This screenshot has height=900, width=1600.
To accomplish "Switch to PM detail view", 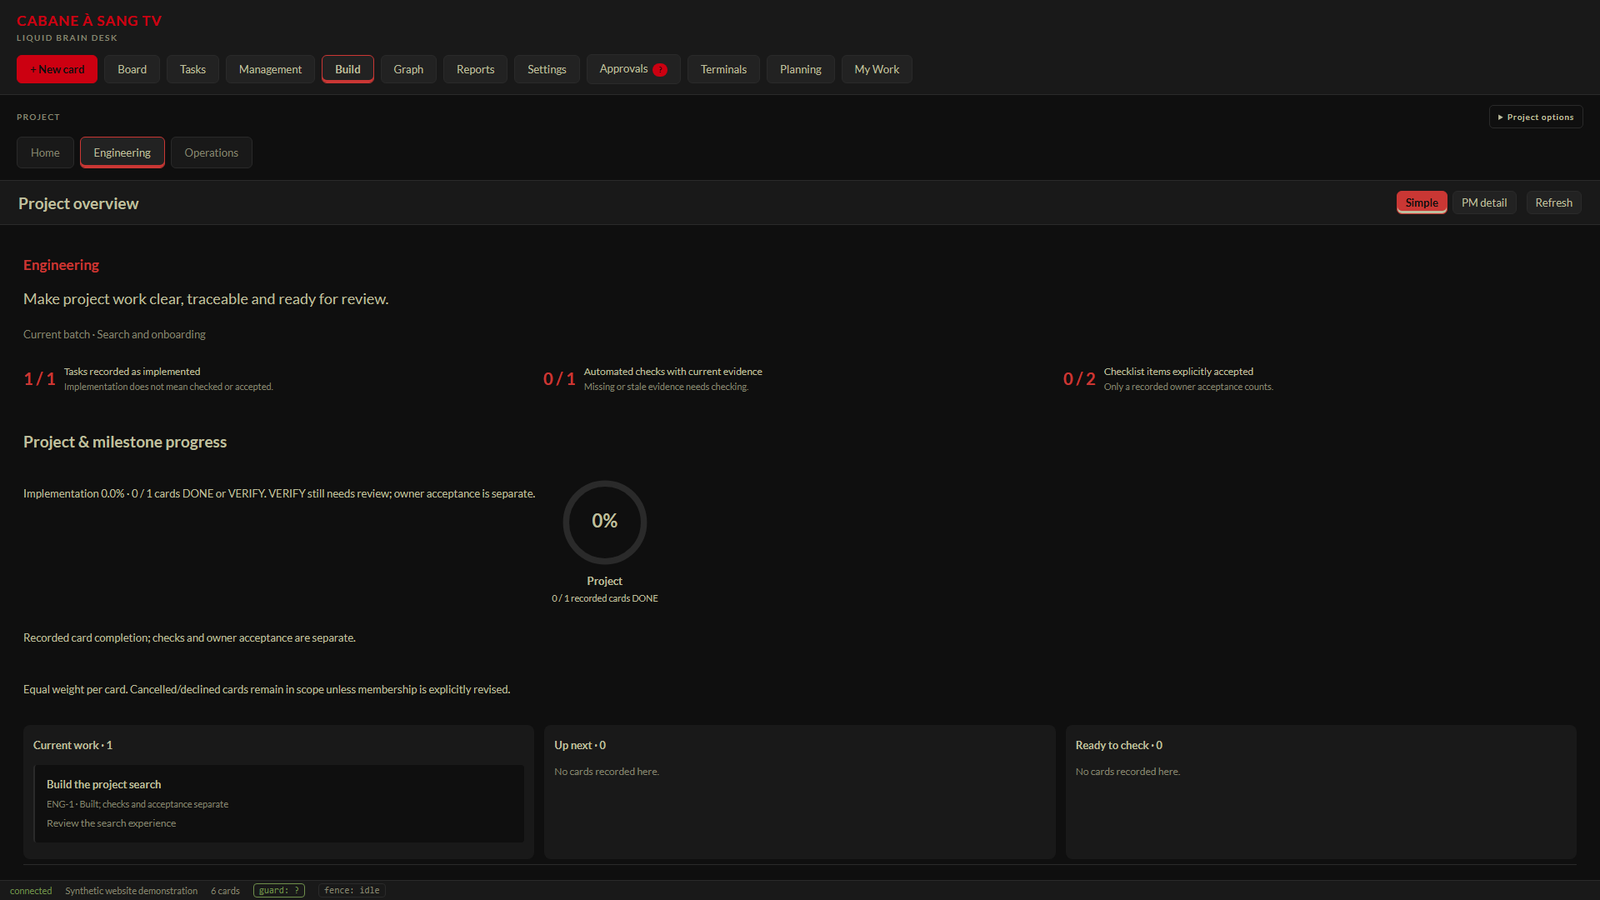I will [x=1484, y=202].
